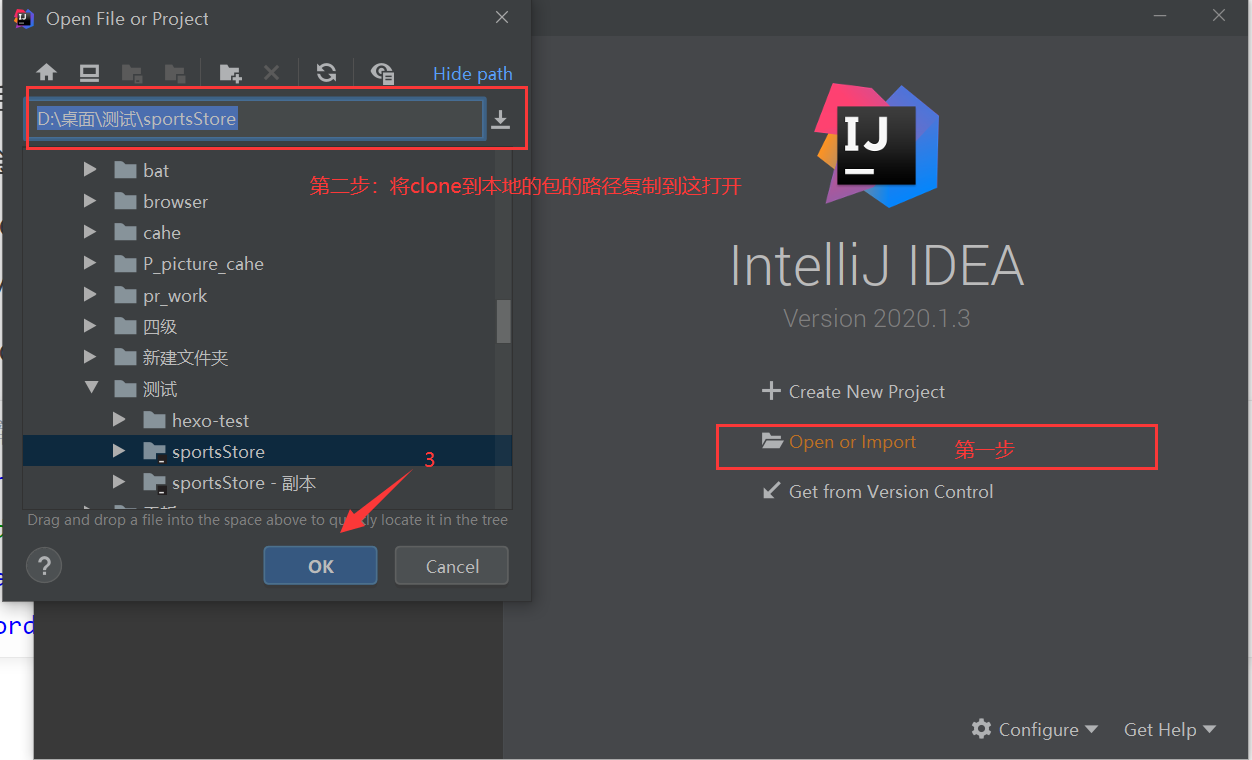Click the file tree vertical scrollbar
Image resolution: width=1252 pixels, height=760 pixels.
[504, 321]
